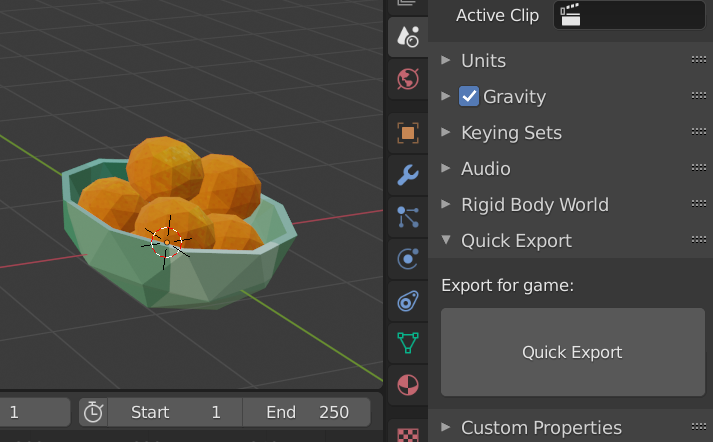
Task: Grab the Audio panel drag handle
Action: click(x=699, y=168)
